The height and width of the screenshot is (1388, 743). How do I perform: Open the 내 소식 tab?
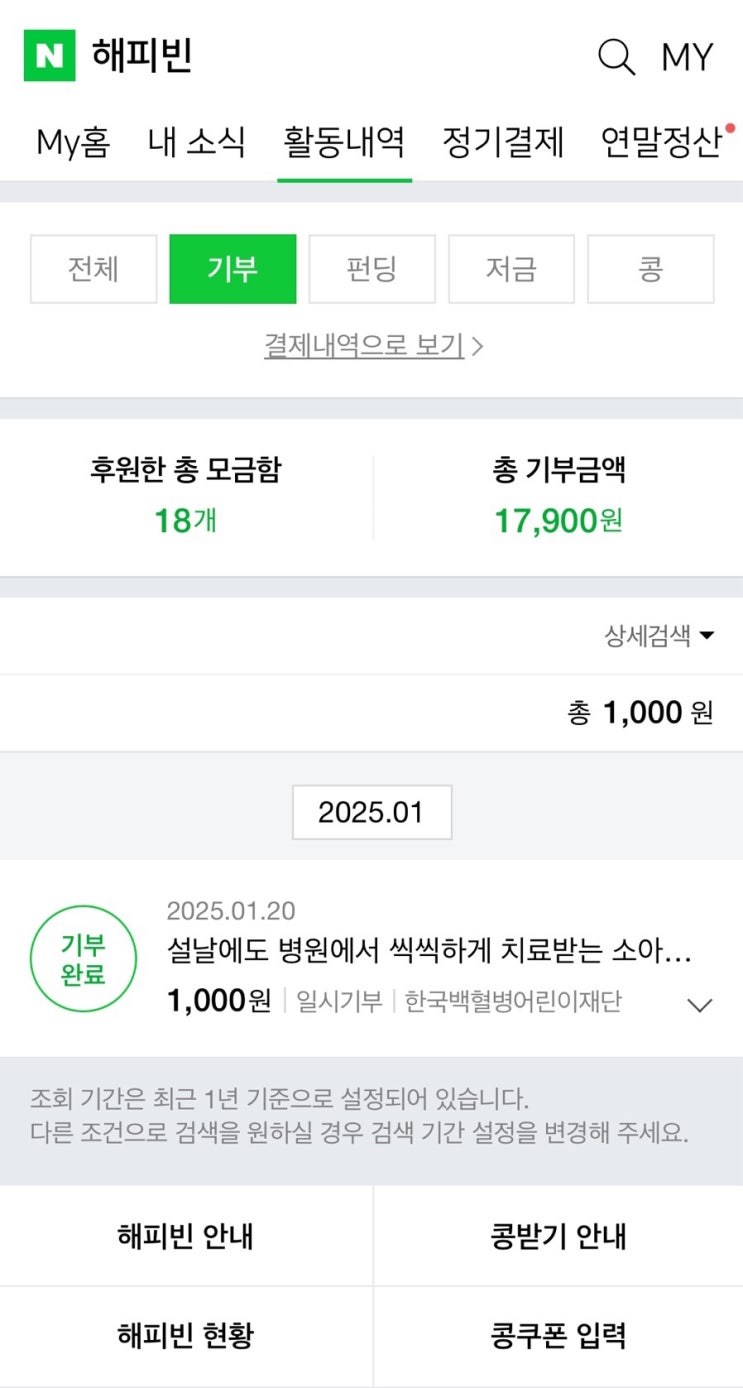coord(196,142)
